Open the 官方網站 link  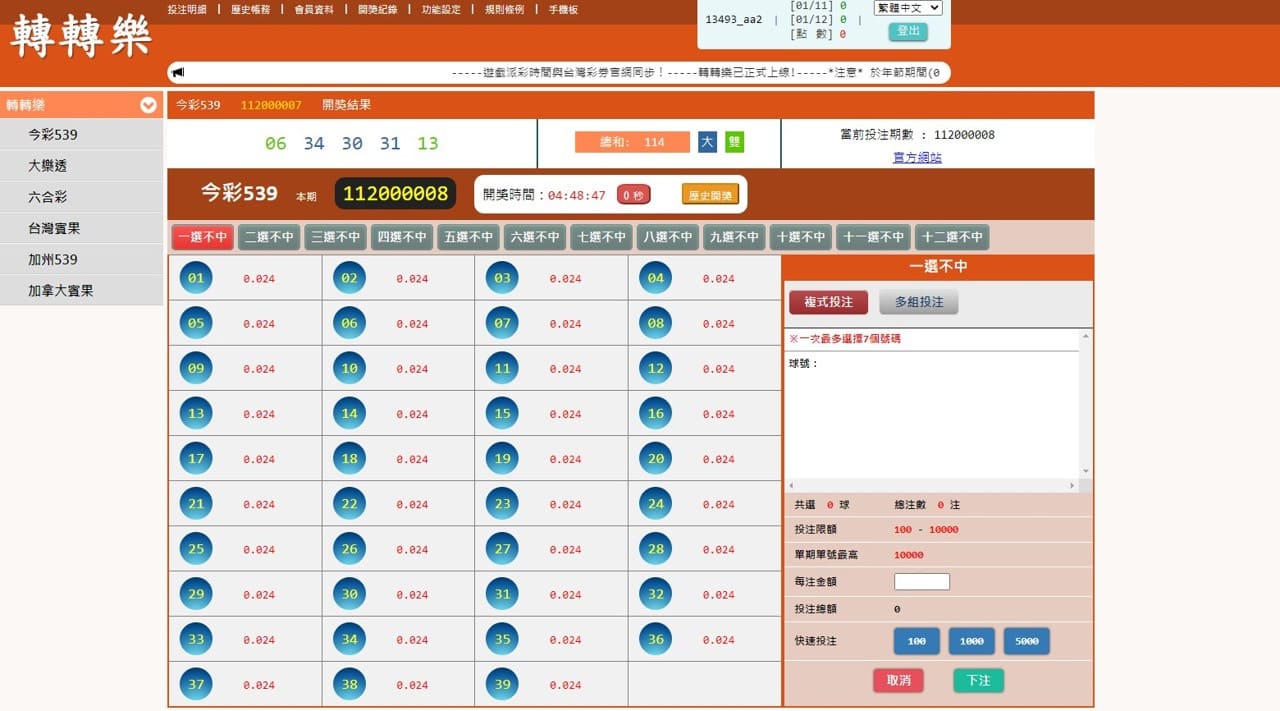pyautogui.click(x=917, y=157)
